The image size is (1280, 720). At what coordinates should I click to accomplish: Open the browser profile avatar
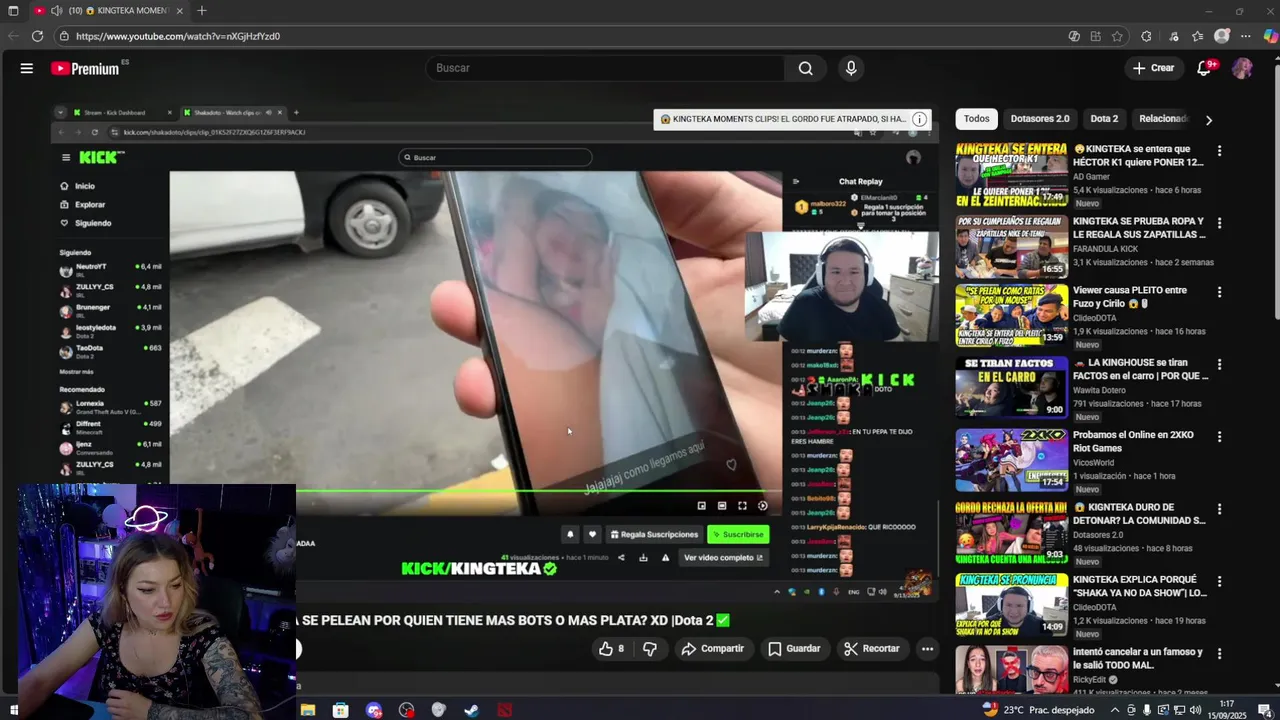point(1221,36)
